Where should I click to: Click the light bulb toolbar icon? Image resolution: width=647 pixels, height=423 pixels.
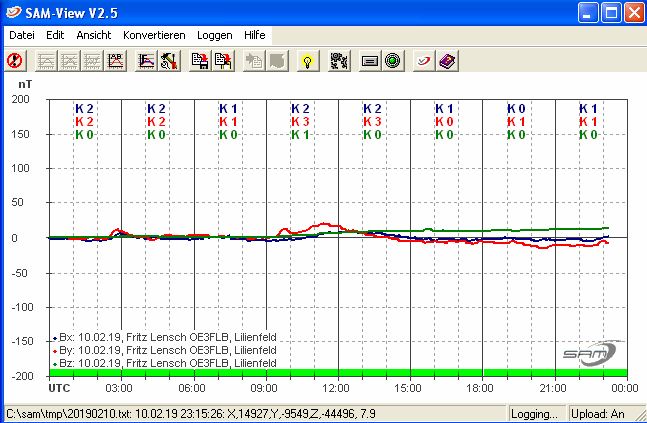(x=308, y=60)
